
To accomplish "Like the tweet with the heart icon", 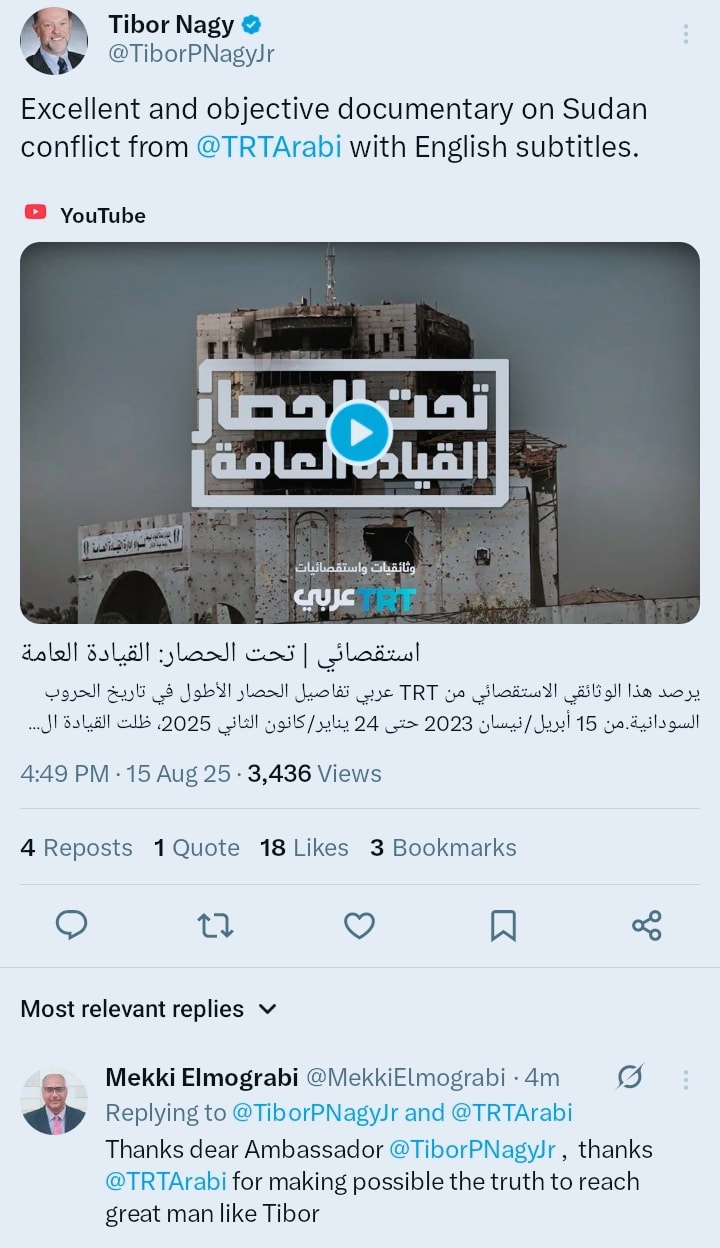I will tap(359, 925).
